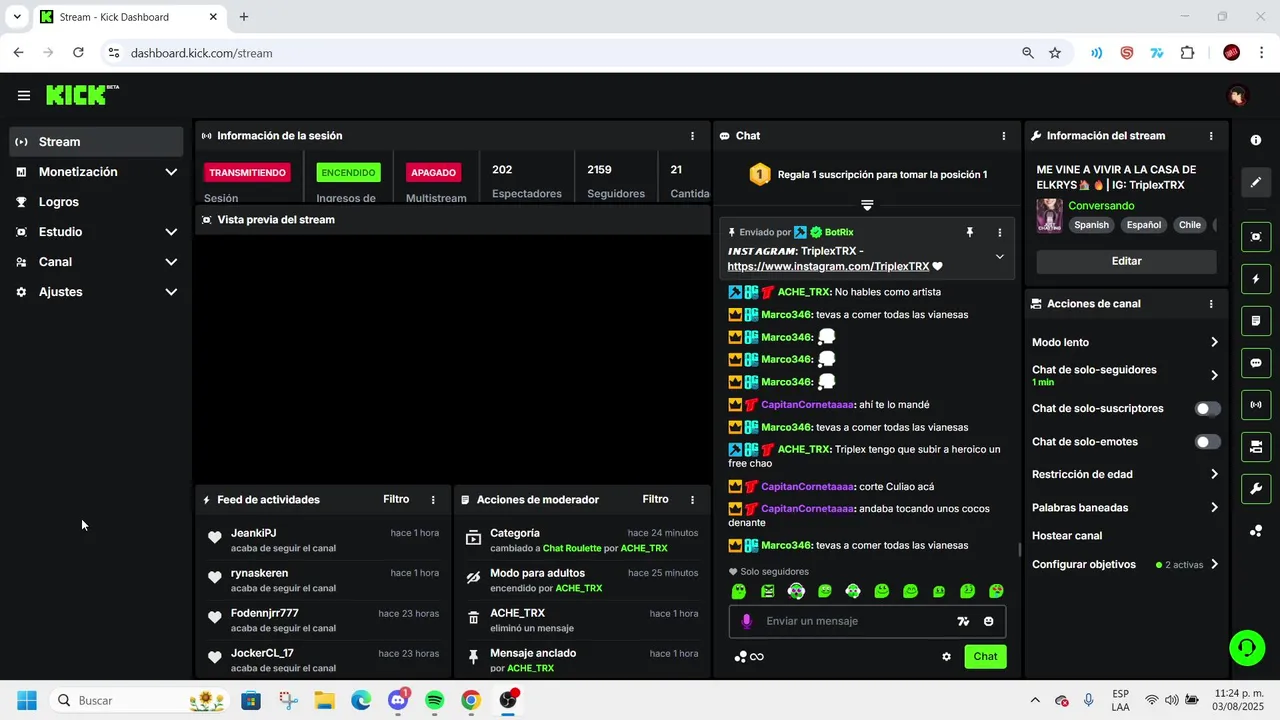The height and width of the screenshot is (720, 1280).
Task: Expand the pinned message chevron
Action: tap(999, 257)
